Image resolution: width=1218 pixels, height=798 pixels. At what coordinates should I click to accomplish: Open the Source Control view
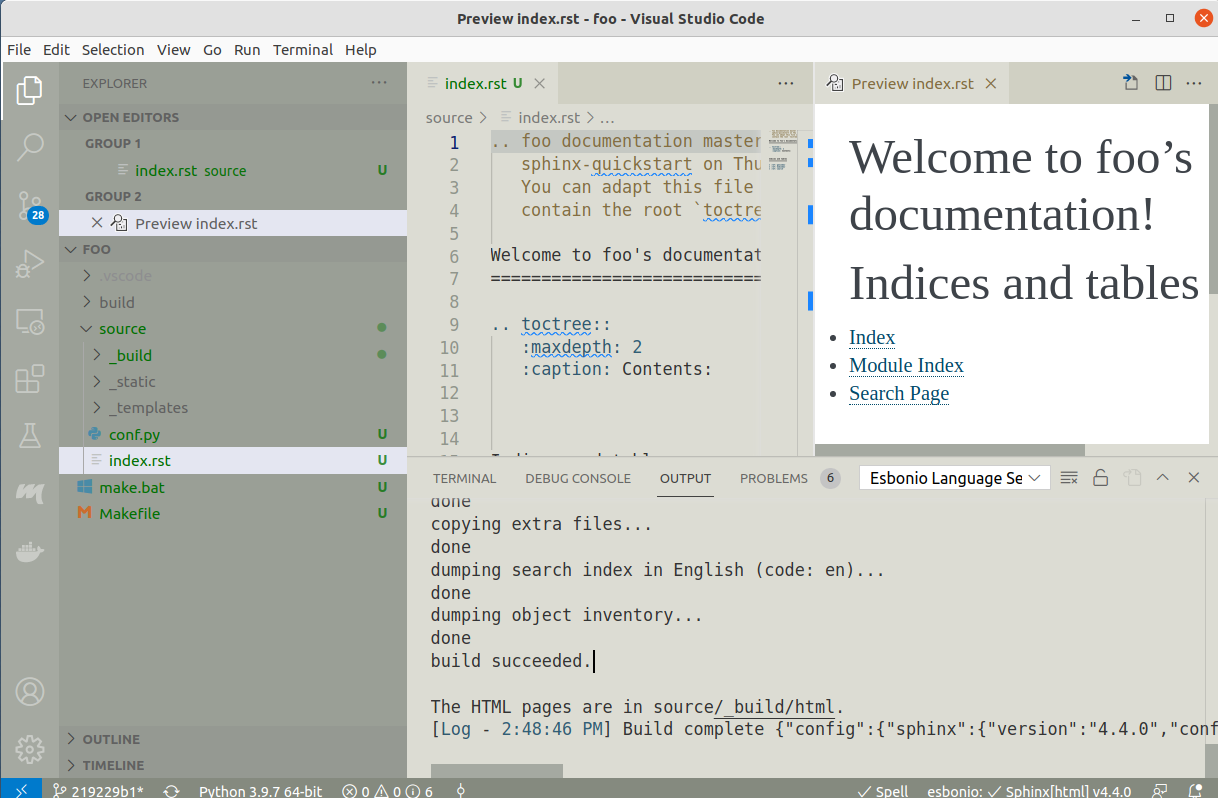point(29,206)
